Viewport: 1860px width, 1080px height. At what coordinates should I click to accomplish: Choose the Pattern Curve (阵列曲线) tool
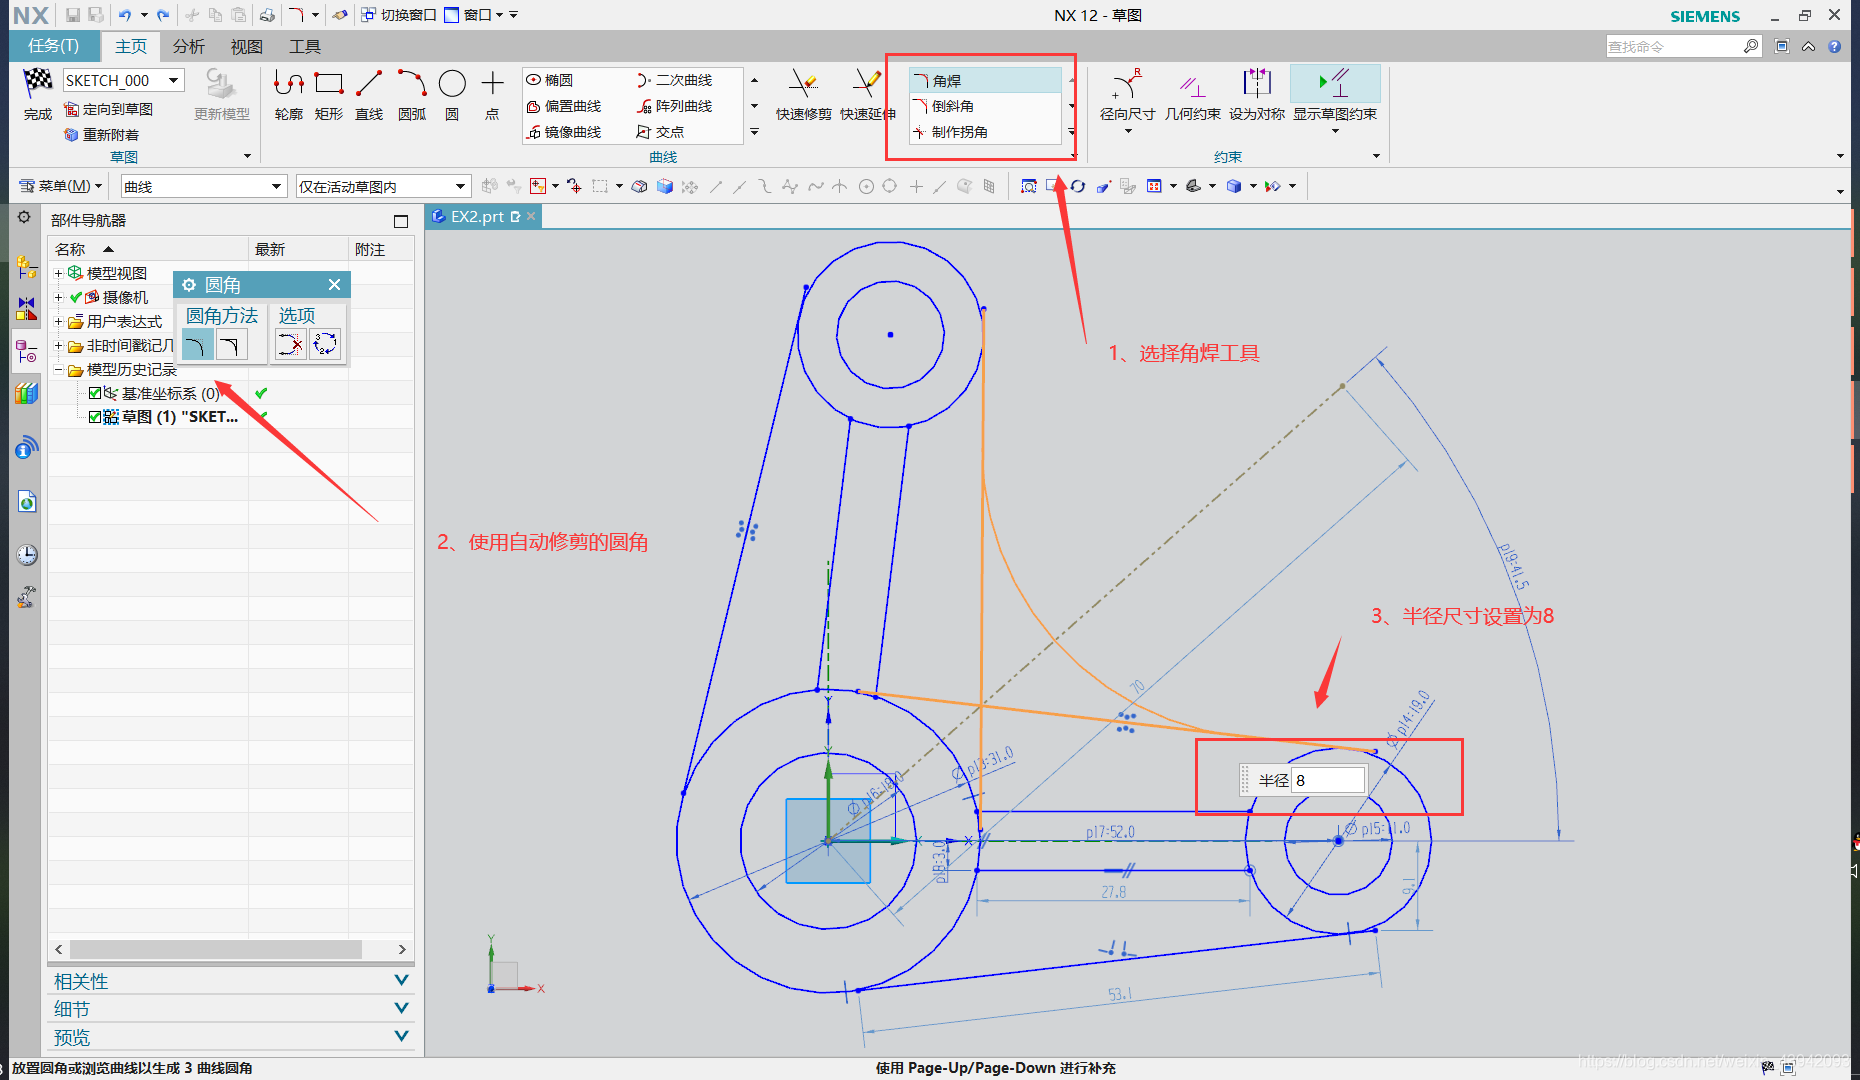(675, 106)
